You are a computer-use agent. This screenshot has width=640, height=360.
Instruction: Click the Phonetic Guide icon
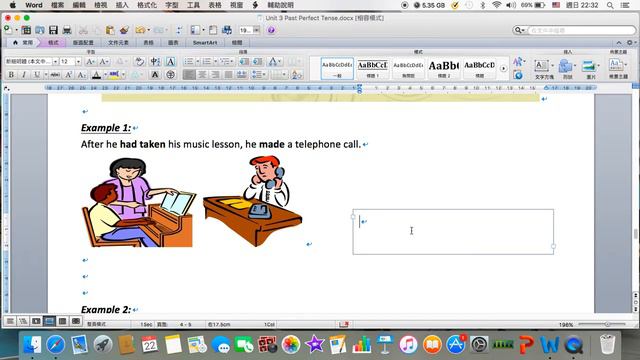[x=155, y=62]
